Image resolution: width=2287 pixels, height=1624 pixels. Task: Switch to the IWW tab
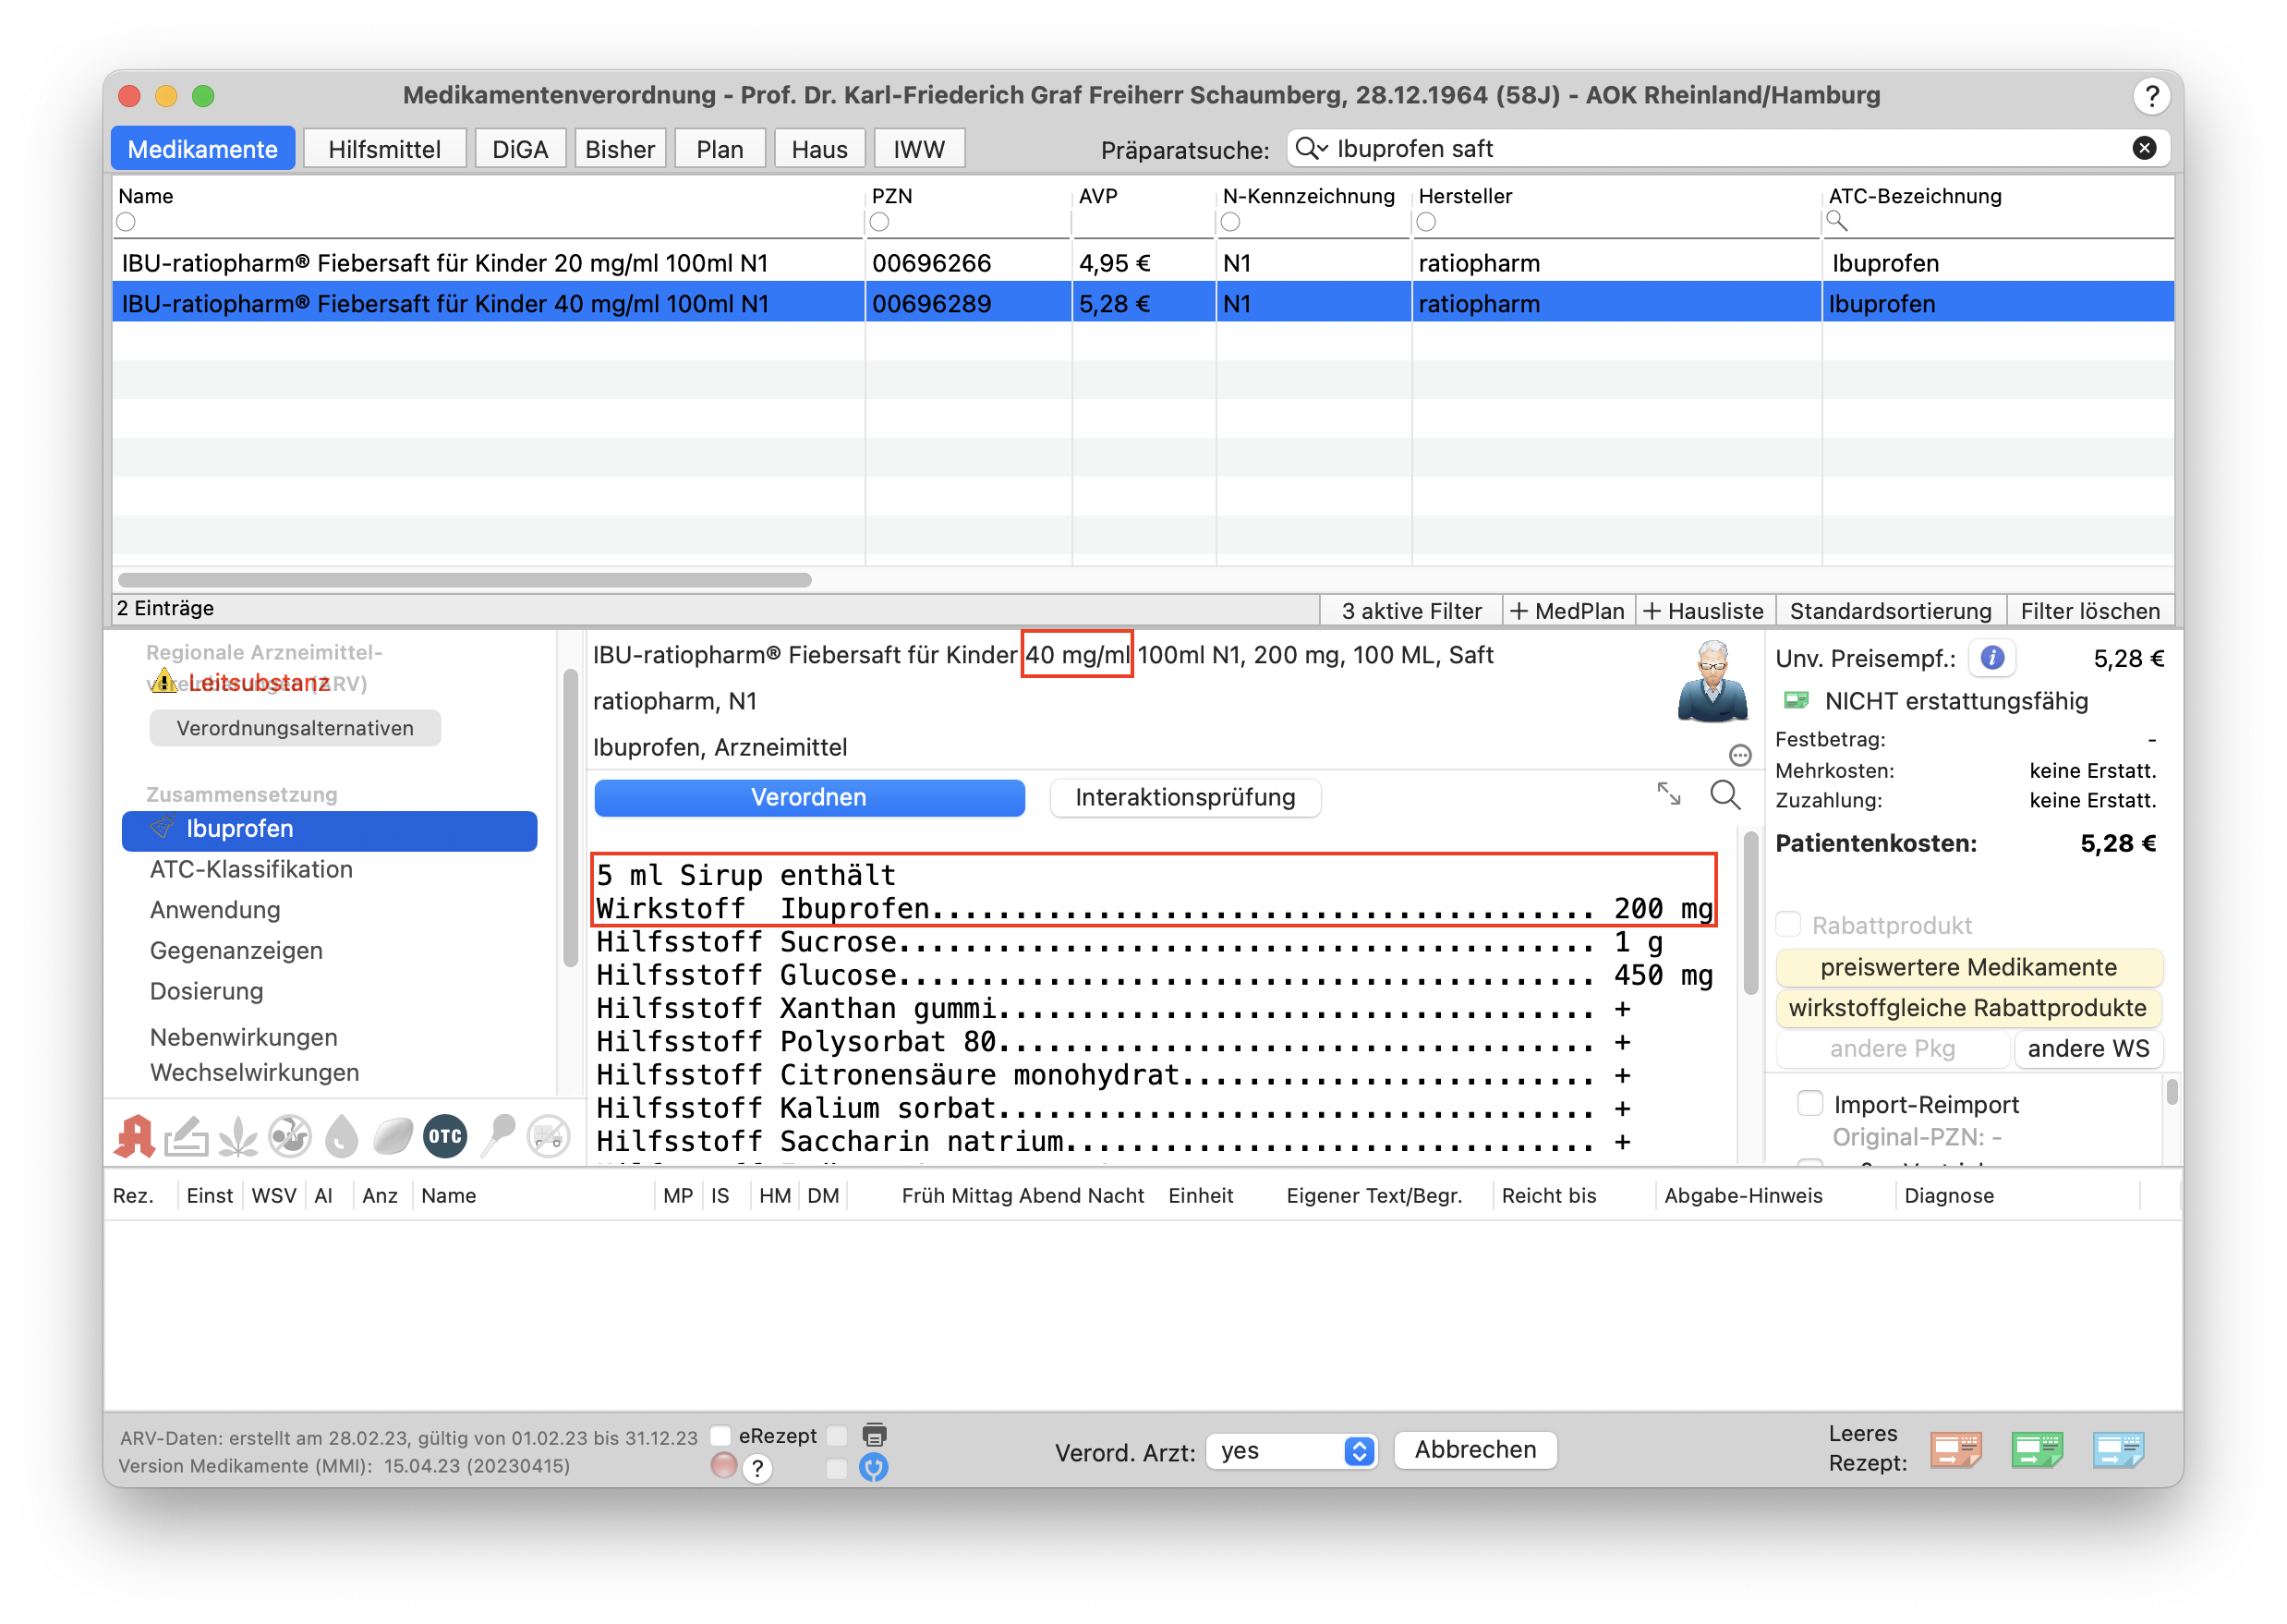point(919,149)
